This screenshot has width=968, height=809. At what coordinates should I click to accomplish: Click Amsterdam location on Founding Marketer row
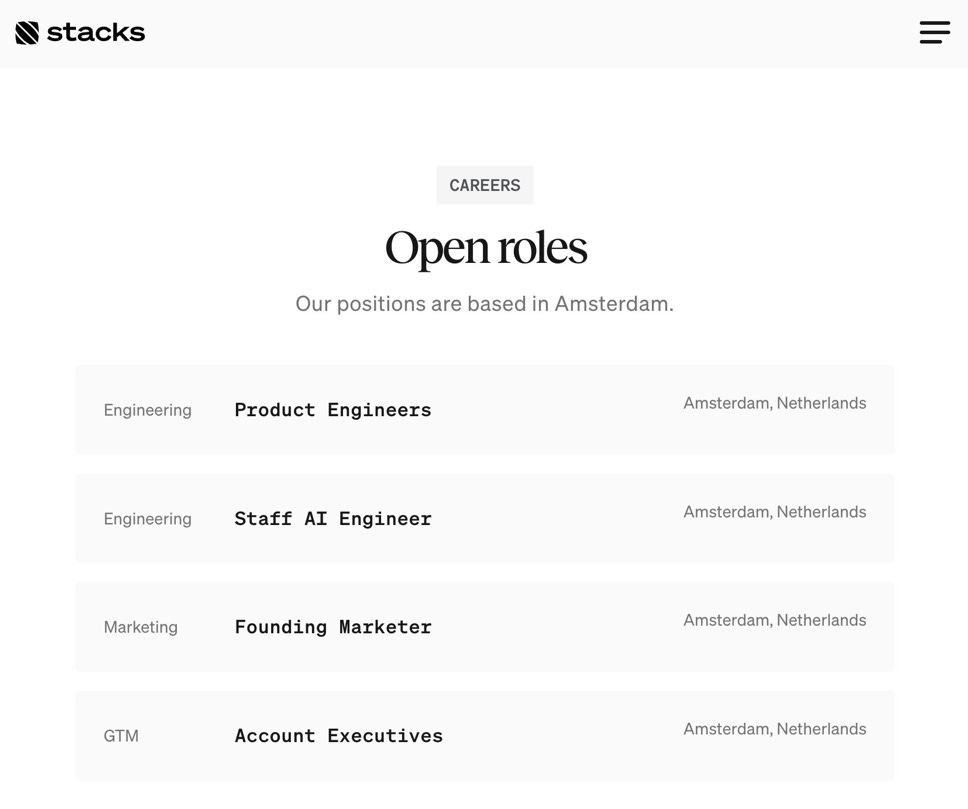pos(775,620)
